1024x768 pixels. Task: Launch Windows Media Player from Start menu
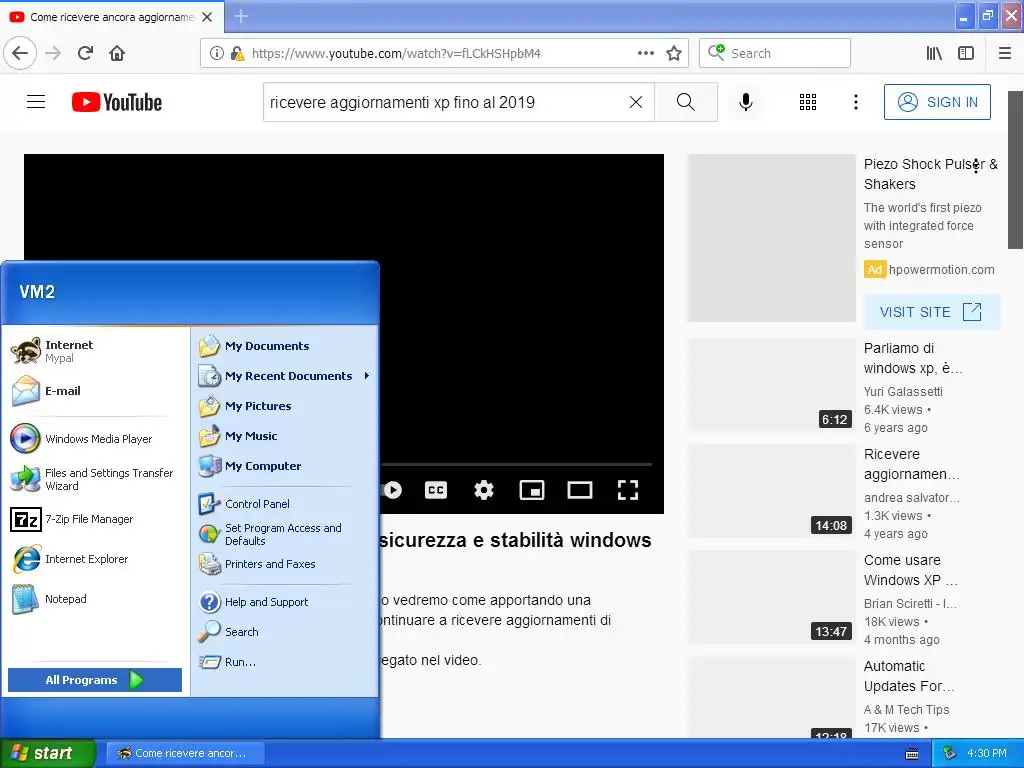point(95,439)
